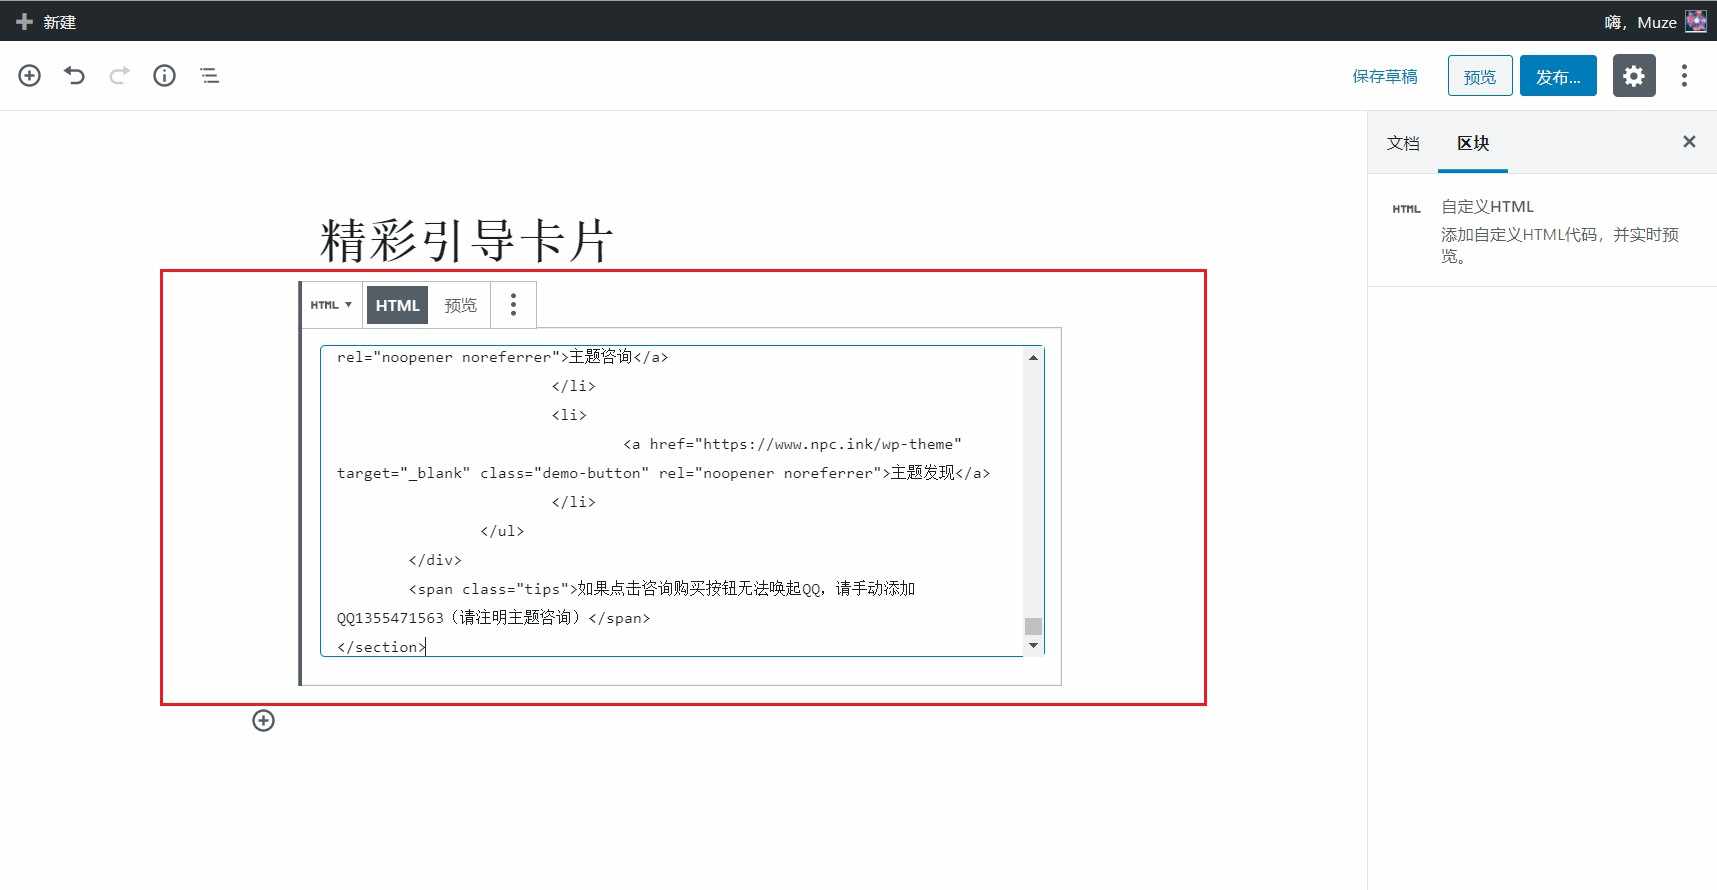Add block below the HTML block
Image resolution: width=1717 pixels, height=890 pixels.
click(263, 721)
